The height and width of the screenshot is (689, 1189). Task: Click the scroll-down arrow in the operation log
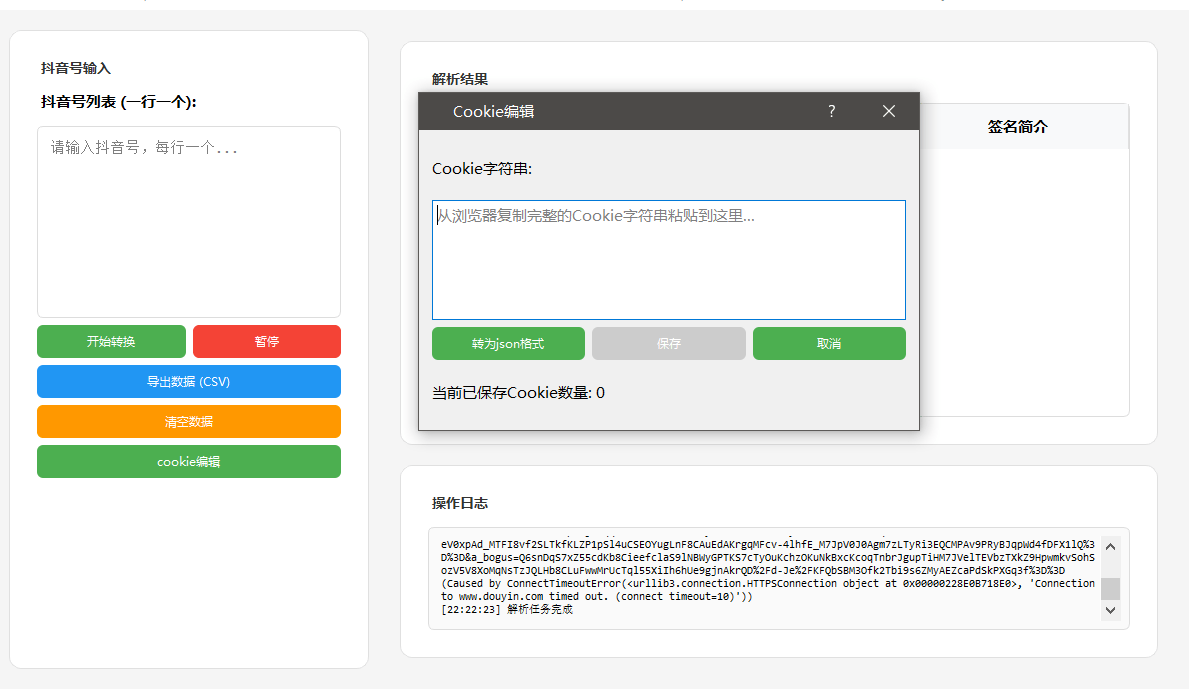click(1109, 609)
